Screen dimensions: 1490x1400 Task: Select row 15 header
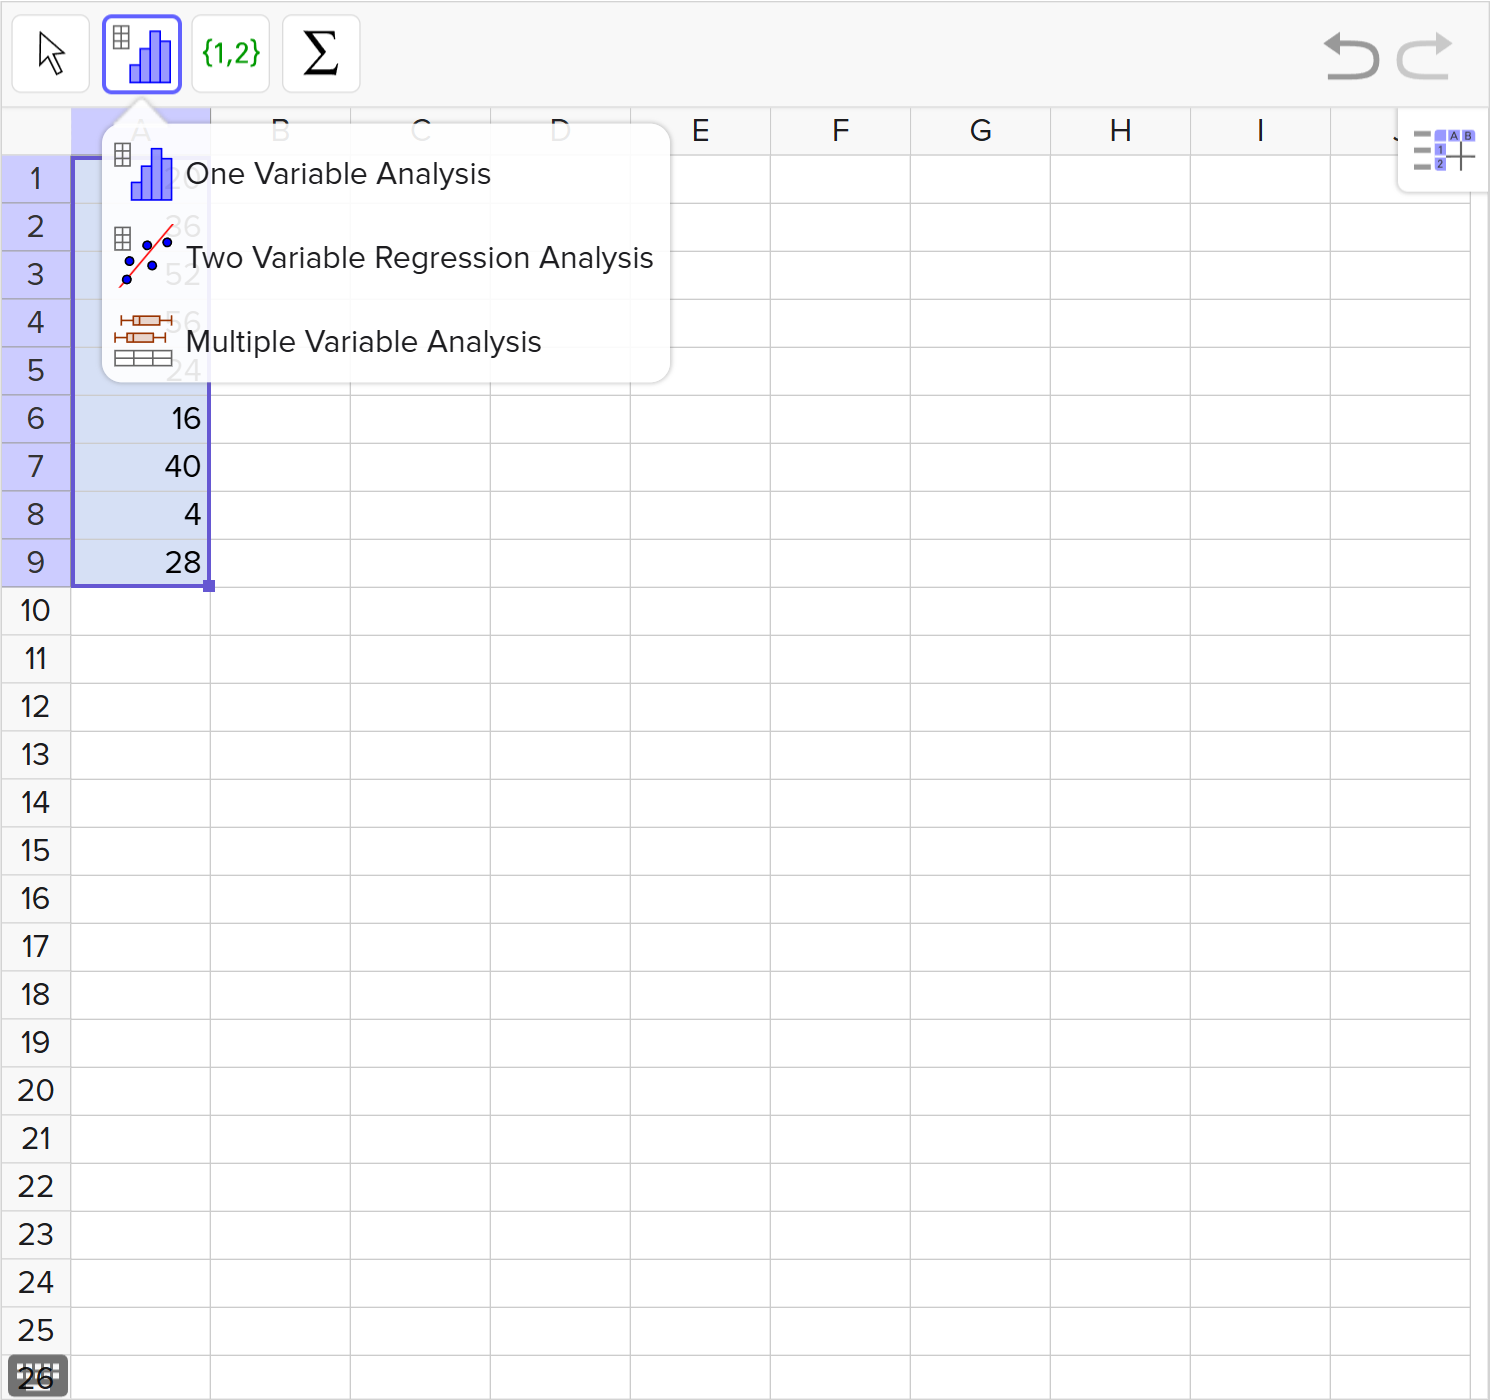click(x=36, y=851)
